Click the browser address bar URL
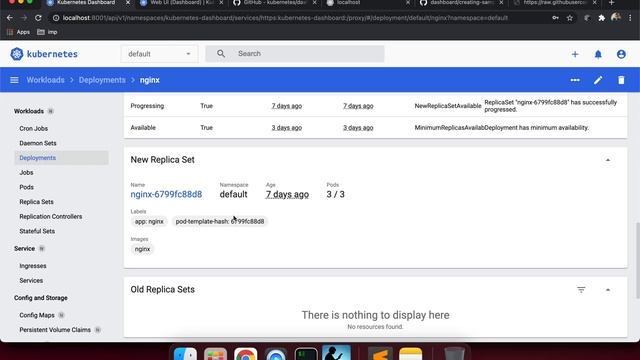 click(285, 18)
